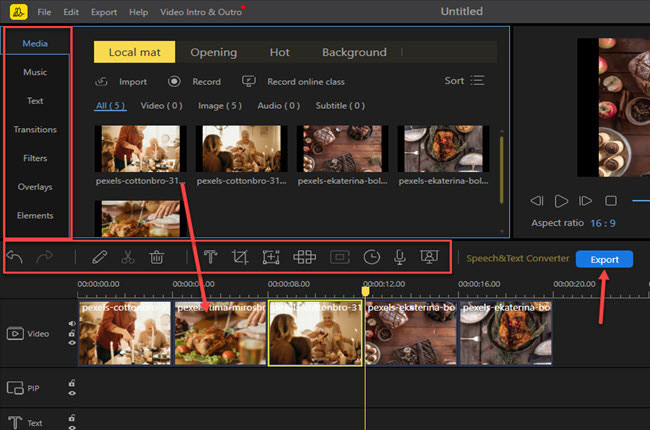Switch to the Opening tab

(213, 52)
